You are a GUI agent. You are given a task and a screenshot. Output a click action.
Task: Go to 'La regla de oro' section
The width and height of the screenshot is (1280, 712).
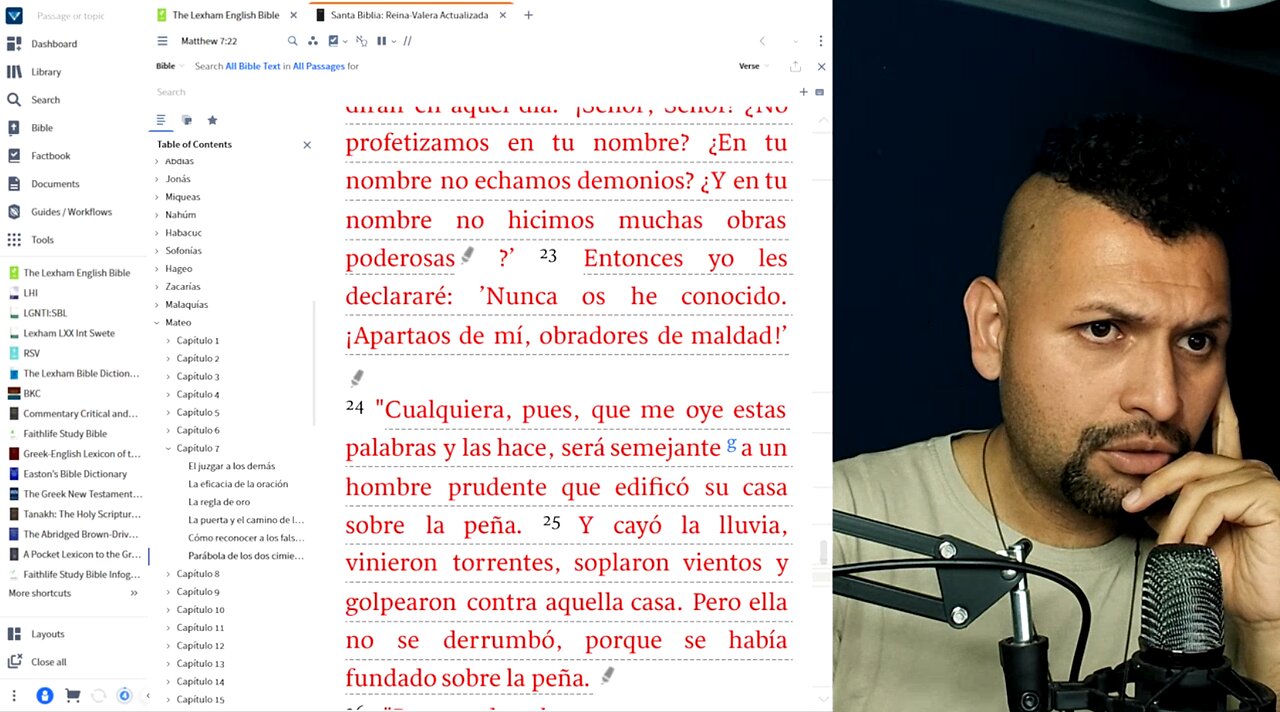(219, 502)
